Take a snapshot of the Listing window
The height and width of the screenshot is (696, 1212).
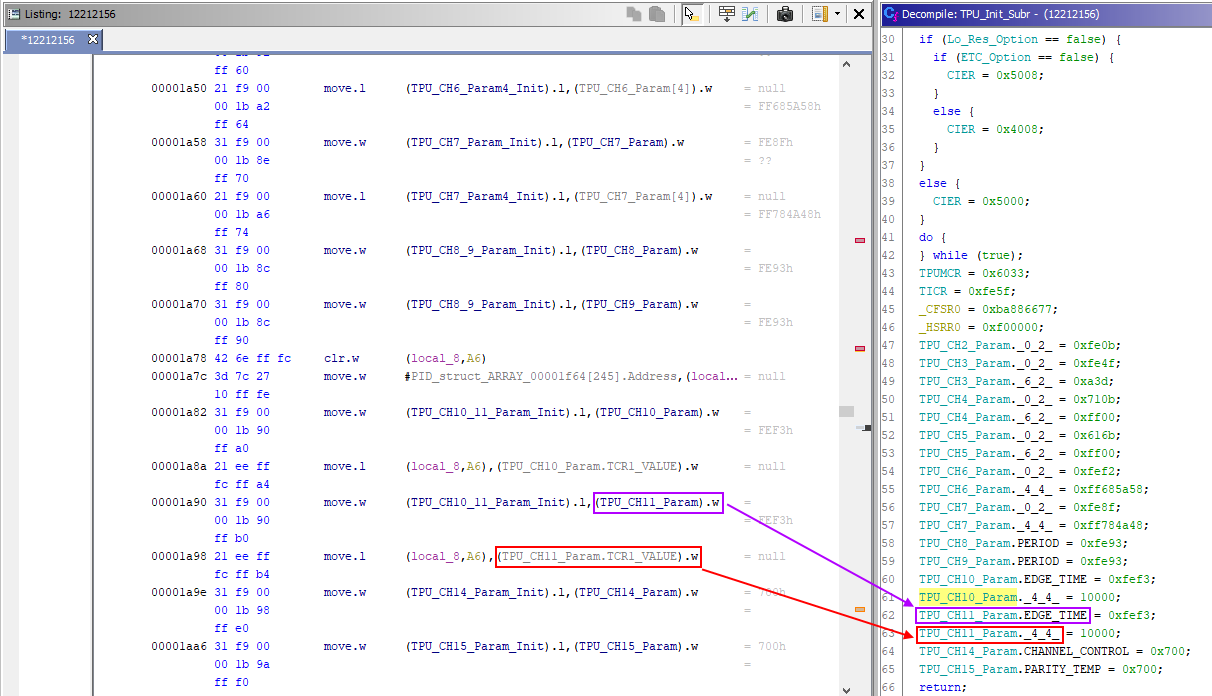(785, 14)
